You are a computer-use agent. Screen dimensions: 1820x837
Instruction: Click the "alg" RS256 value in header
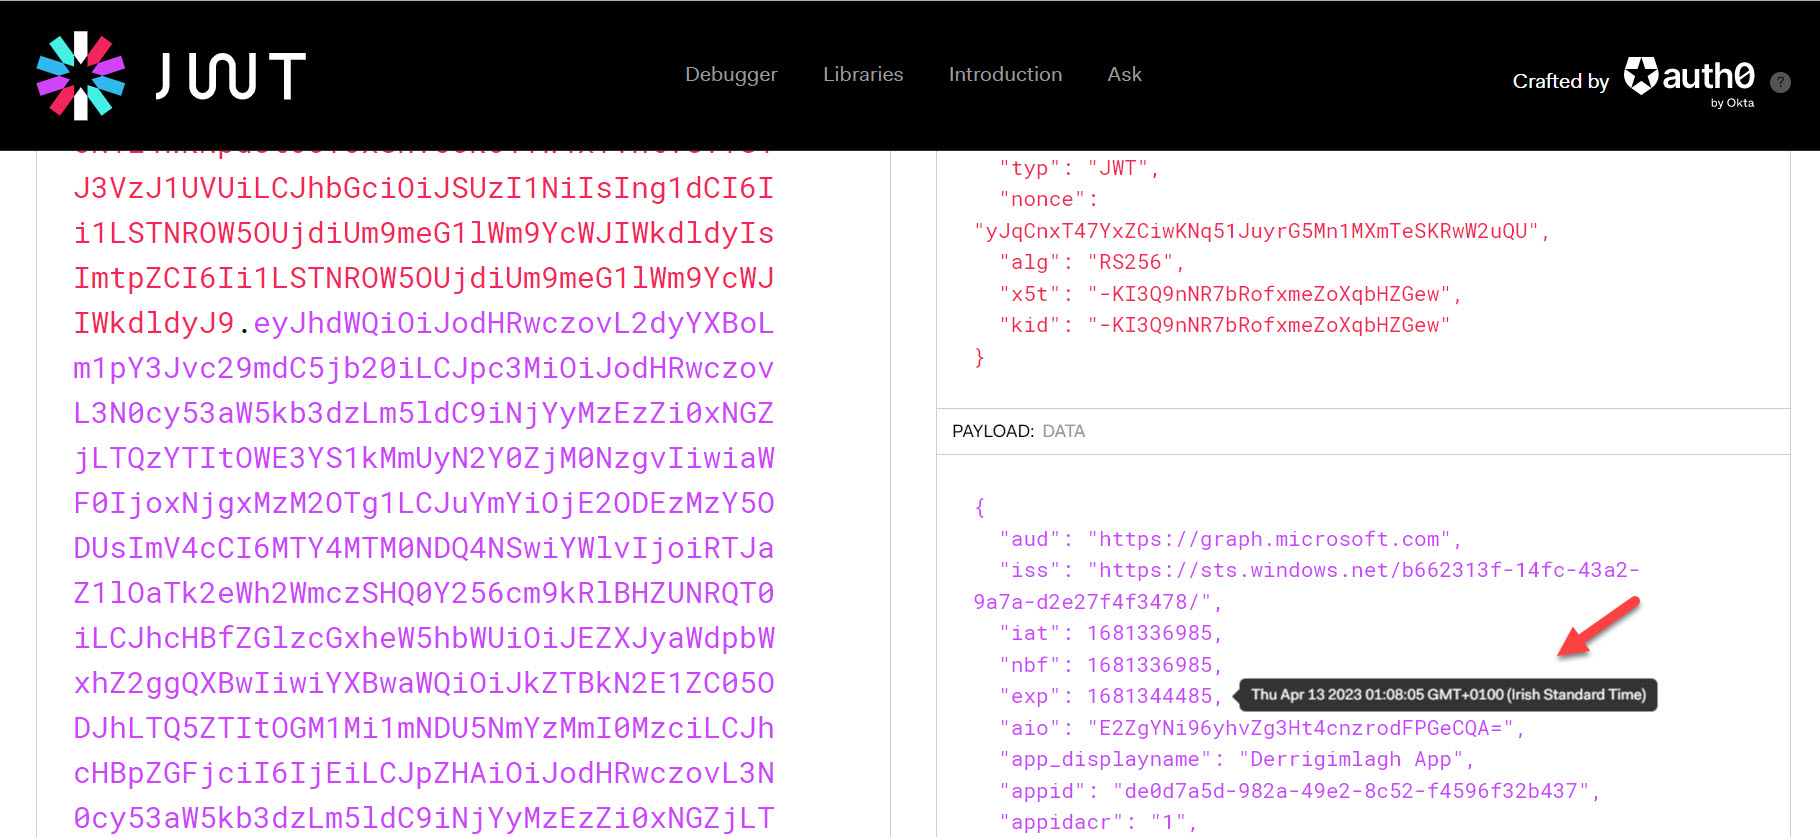[1130, 262]
